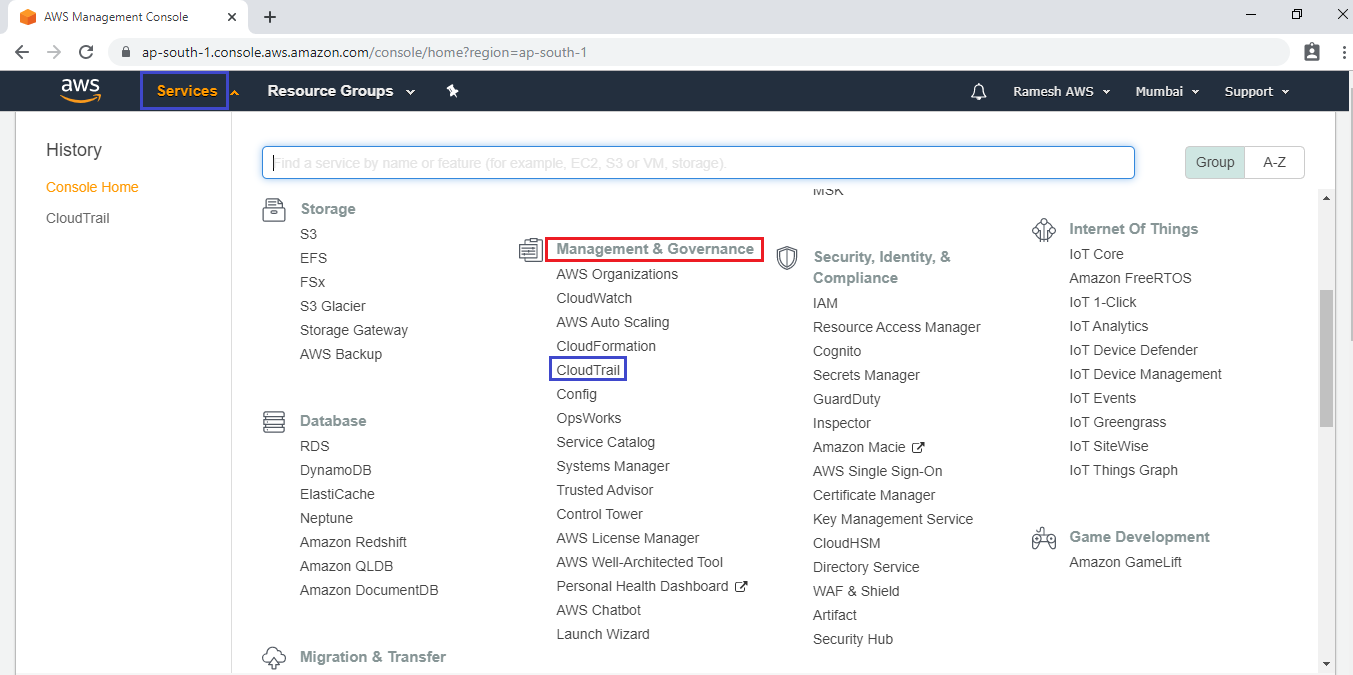Click the pin shortcuts icon
Screen dimensions: 1353x675
[x=452, y=91]
